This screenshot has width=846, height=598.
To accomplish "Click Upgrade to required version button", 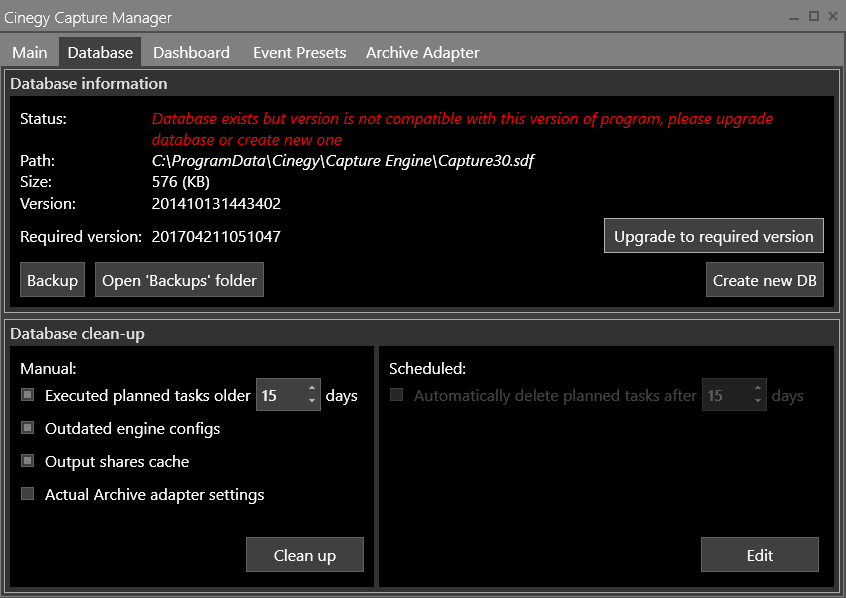I will click(x=713, y=236).
